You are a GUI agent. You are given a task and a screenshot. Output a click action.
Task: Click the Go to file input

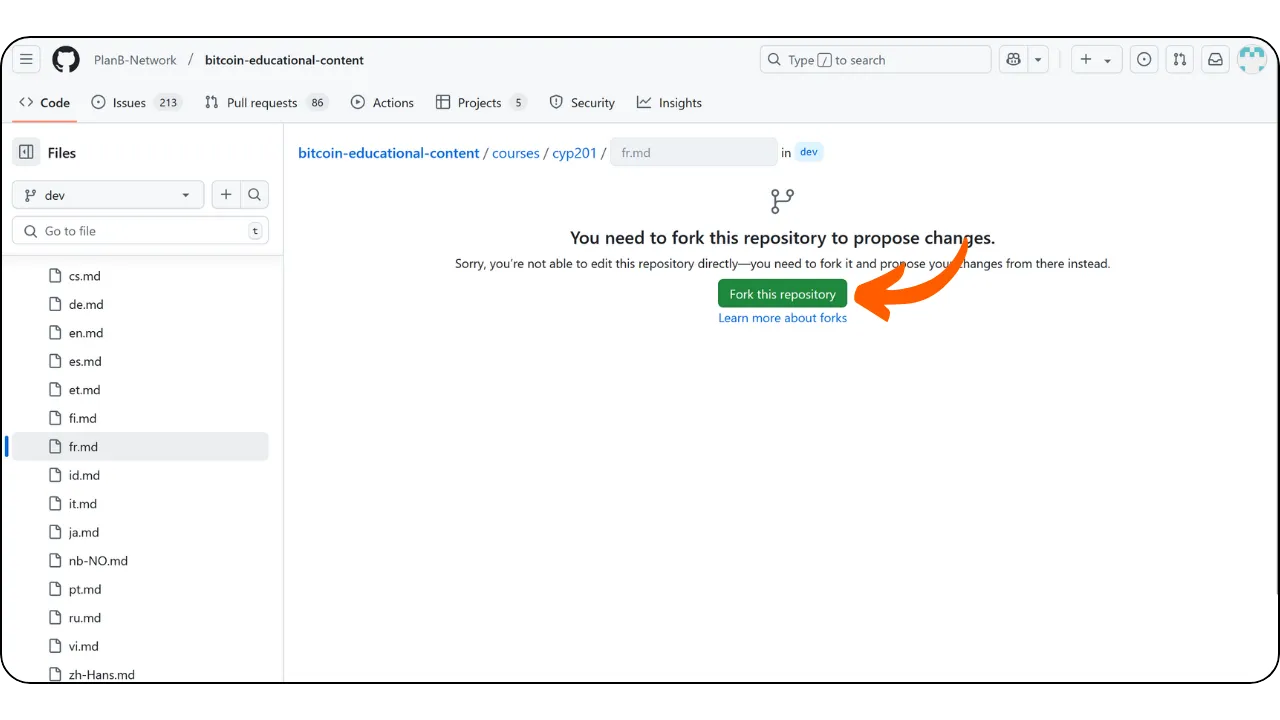(x=140, y=231)
